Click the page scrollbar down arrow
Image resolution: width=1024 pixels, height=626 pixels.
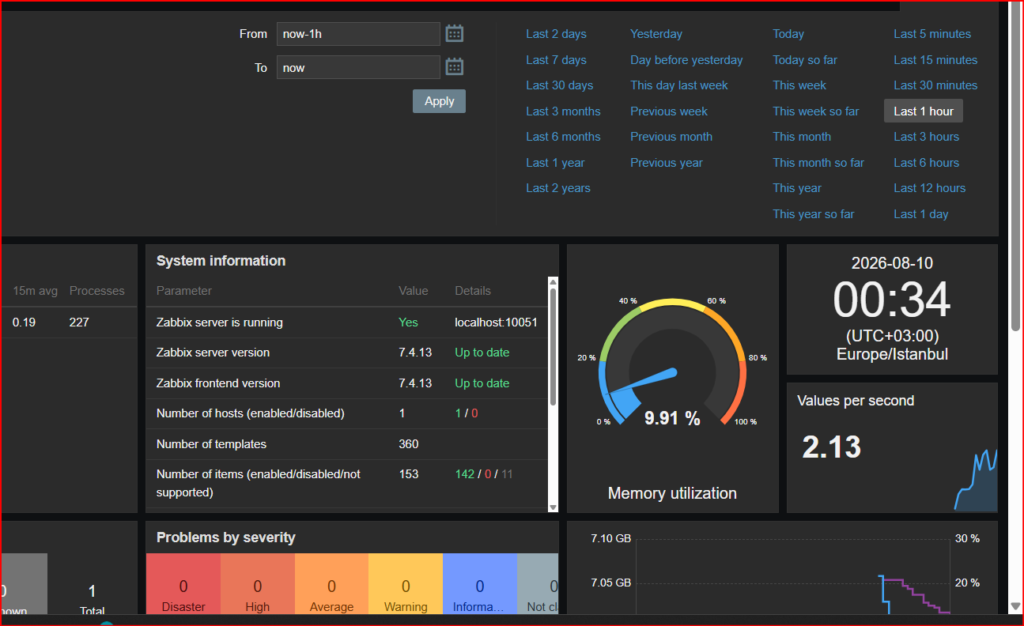click(1016, 606)
